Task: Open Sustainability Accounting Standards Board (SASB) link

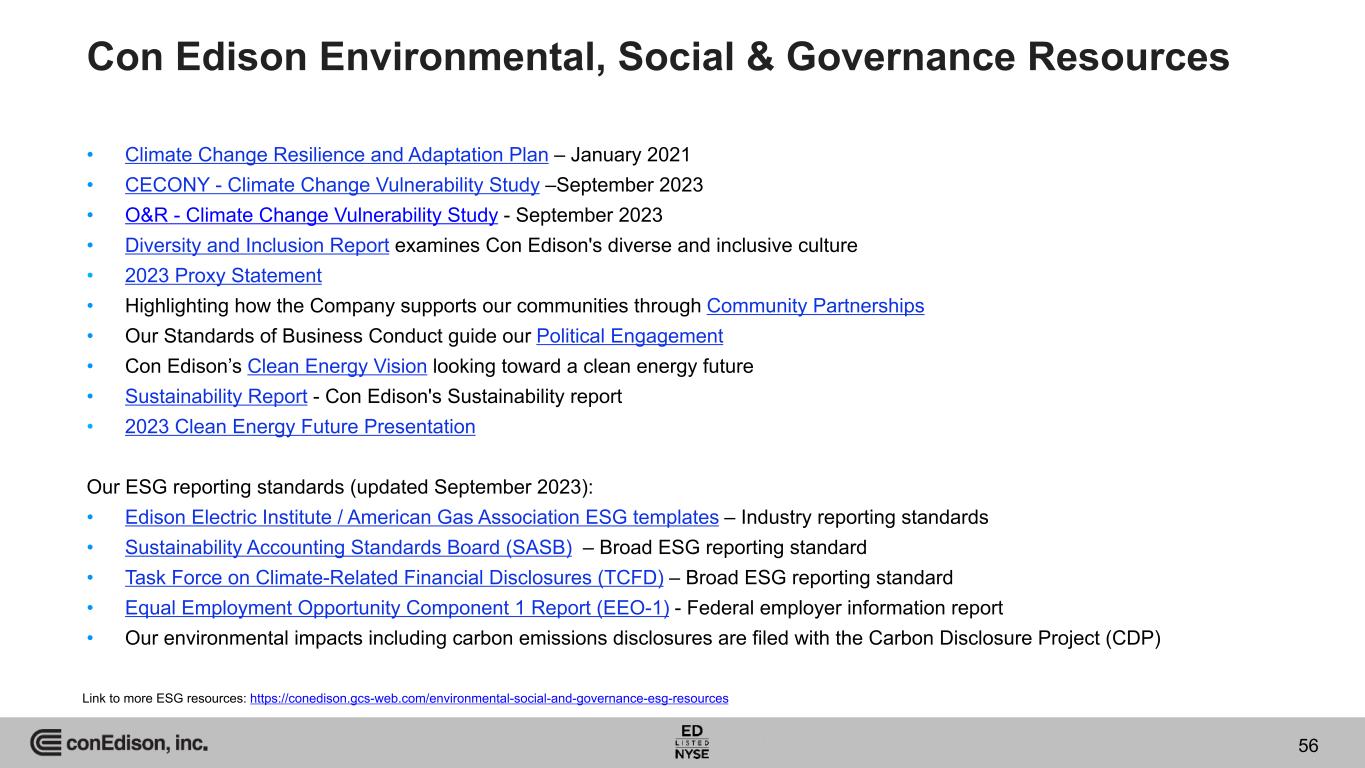Action: (348, 548)
